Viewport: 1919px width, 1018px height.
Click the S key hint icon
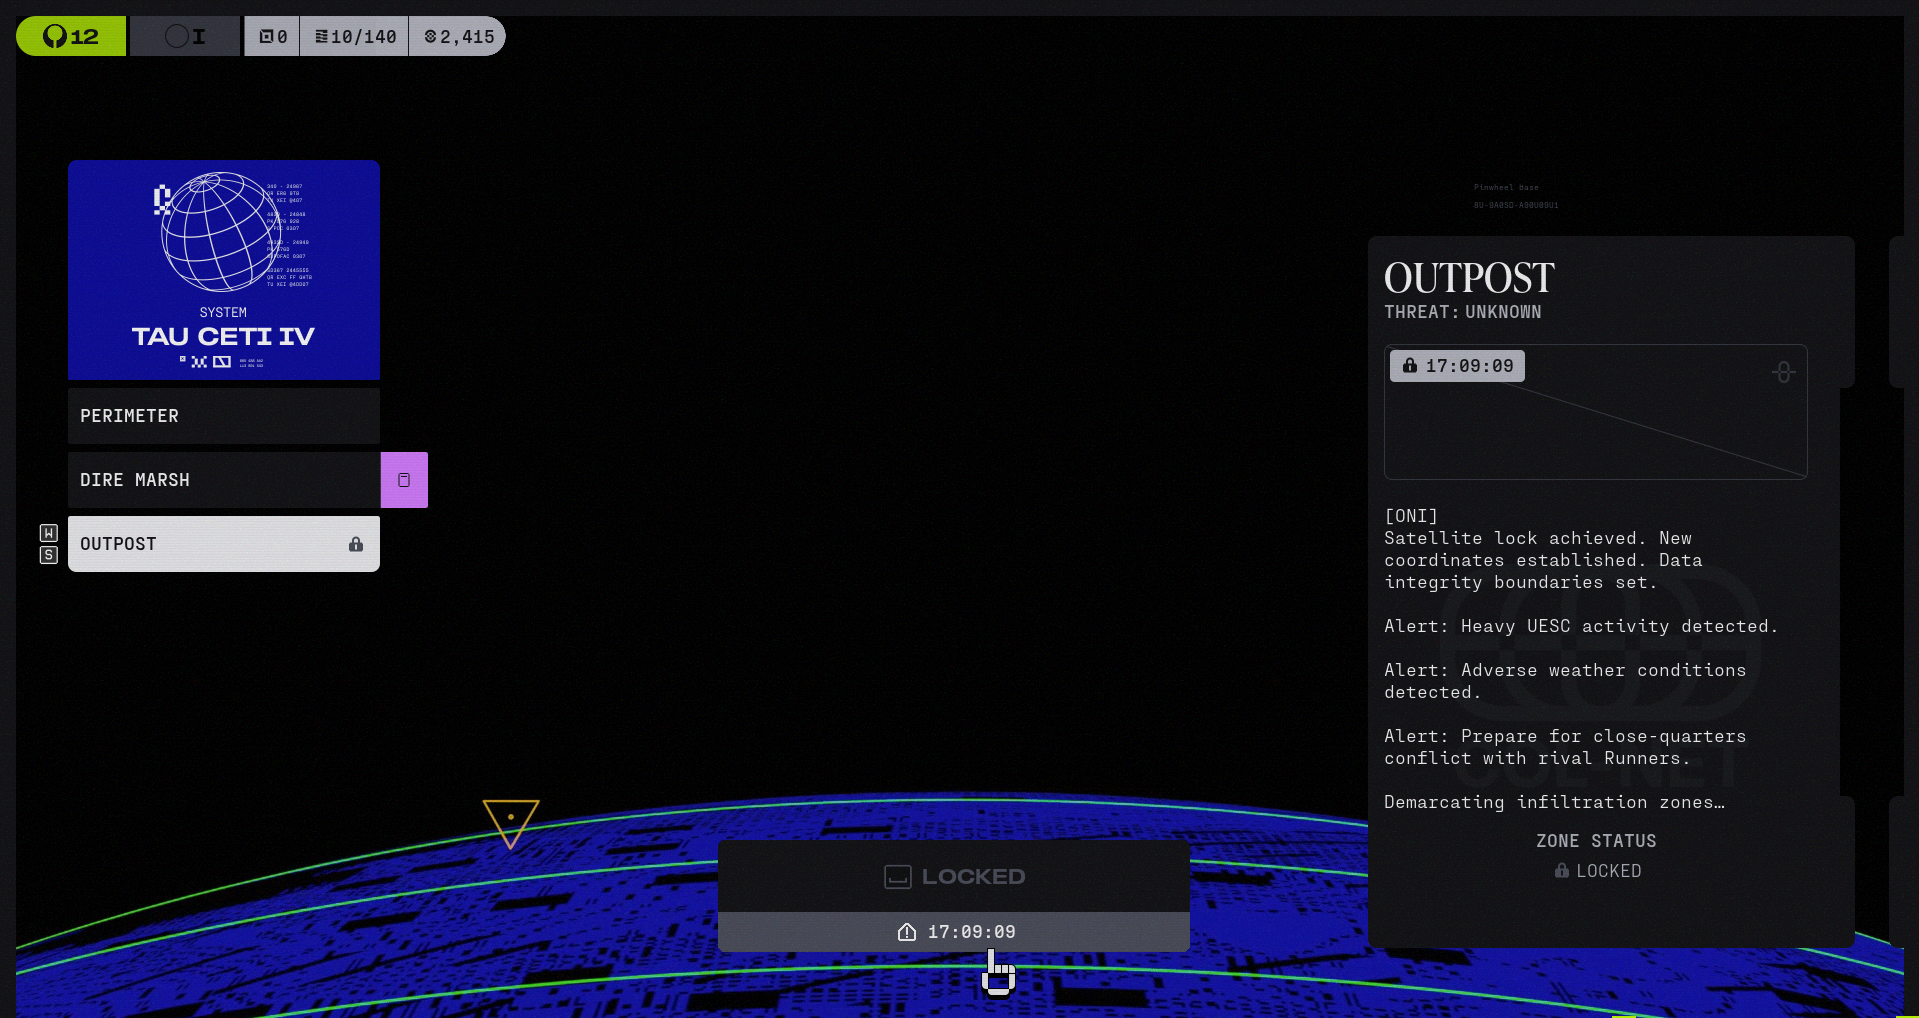48,555
